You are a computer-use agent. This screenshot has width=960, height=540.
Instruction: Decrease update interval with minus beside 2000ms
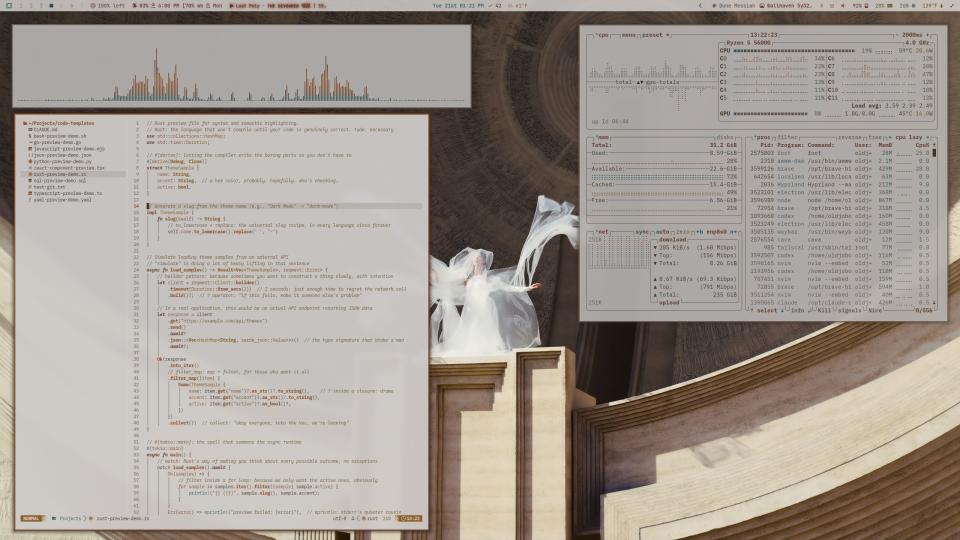point(897,35)
